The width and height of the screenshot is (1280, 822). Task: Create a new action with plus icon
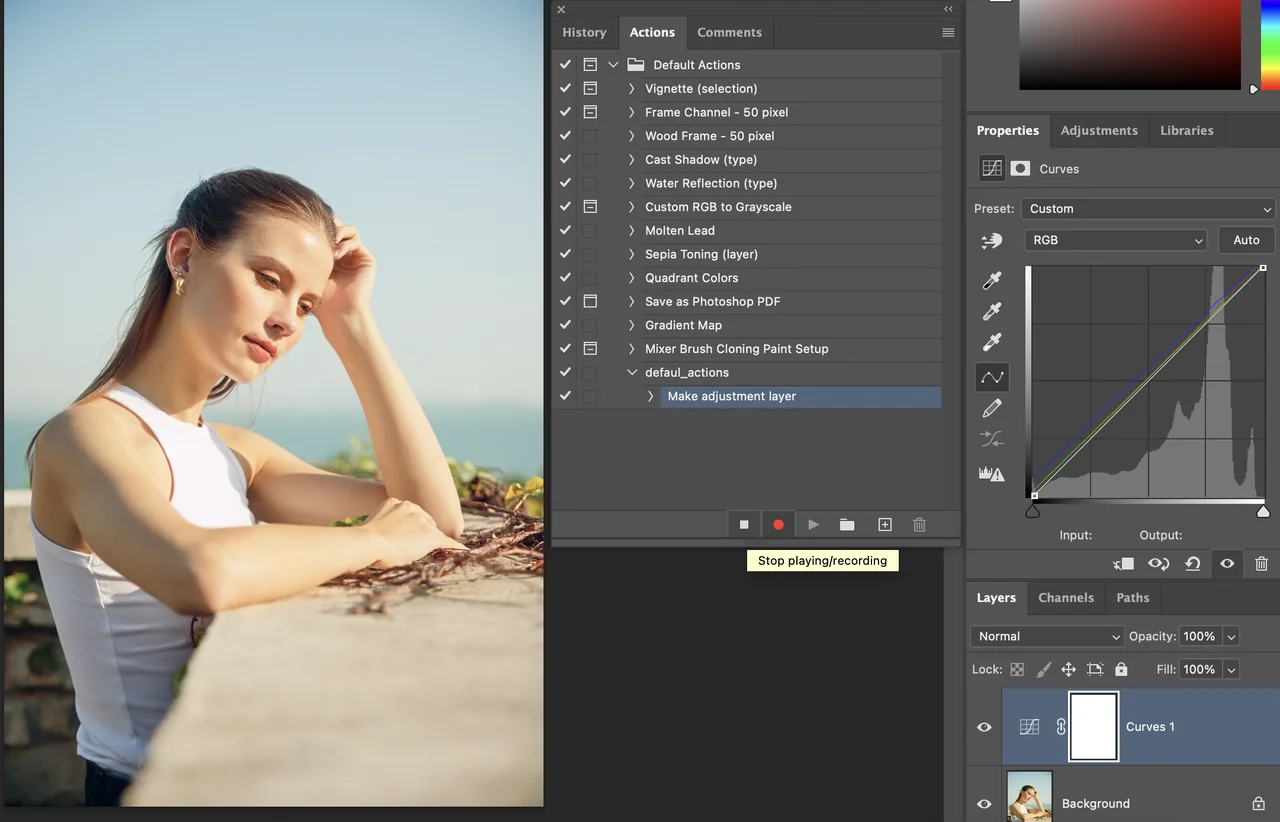pyautogui.click(x=884, y=524)
